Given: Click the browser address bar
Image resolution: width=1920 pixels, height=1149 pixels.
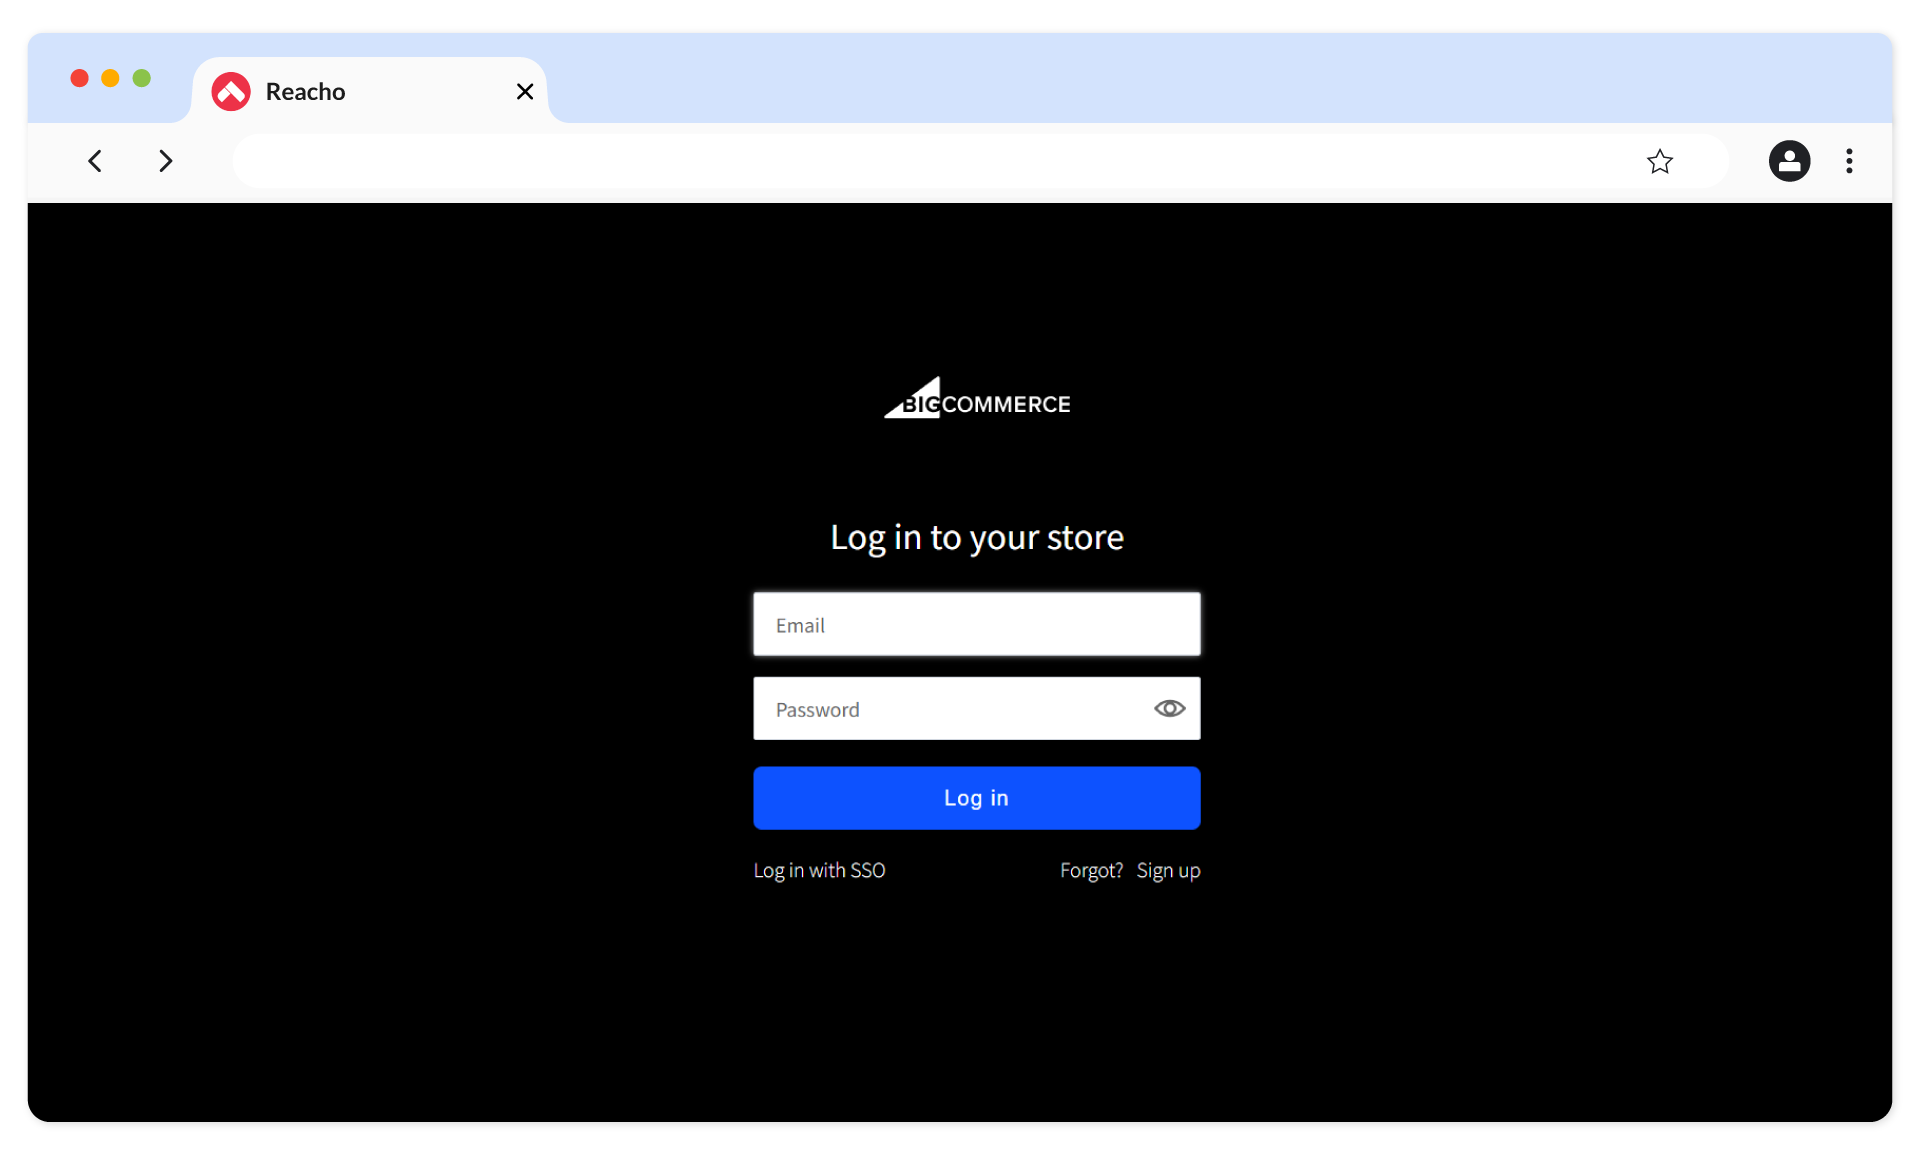Looking at the screenshot, I should [930, 161].
